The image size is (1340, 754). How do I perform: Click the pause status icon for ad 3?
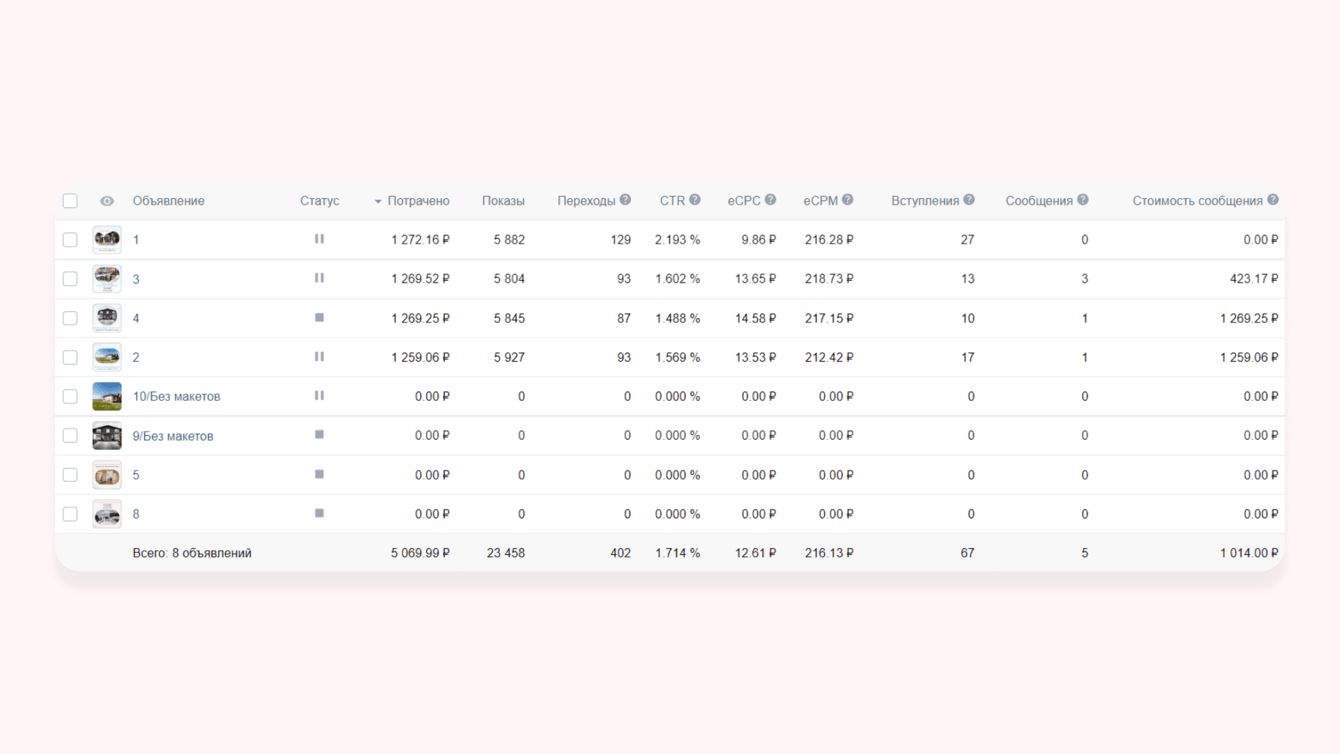coord(319,278)
